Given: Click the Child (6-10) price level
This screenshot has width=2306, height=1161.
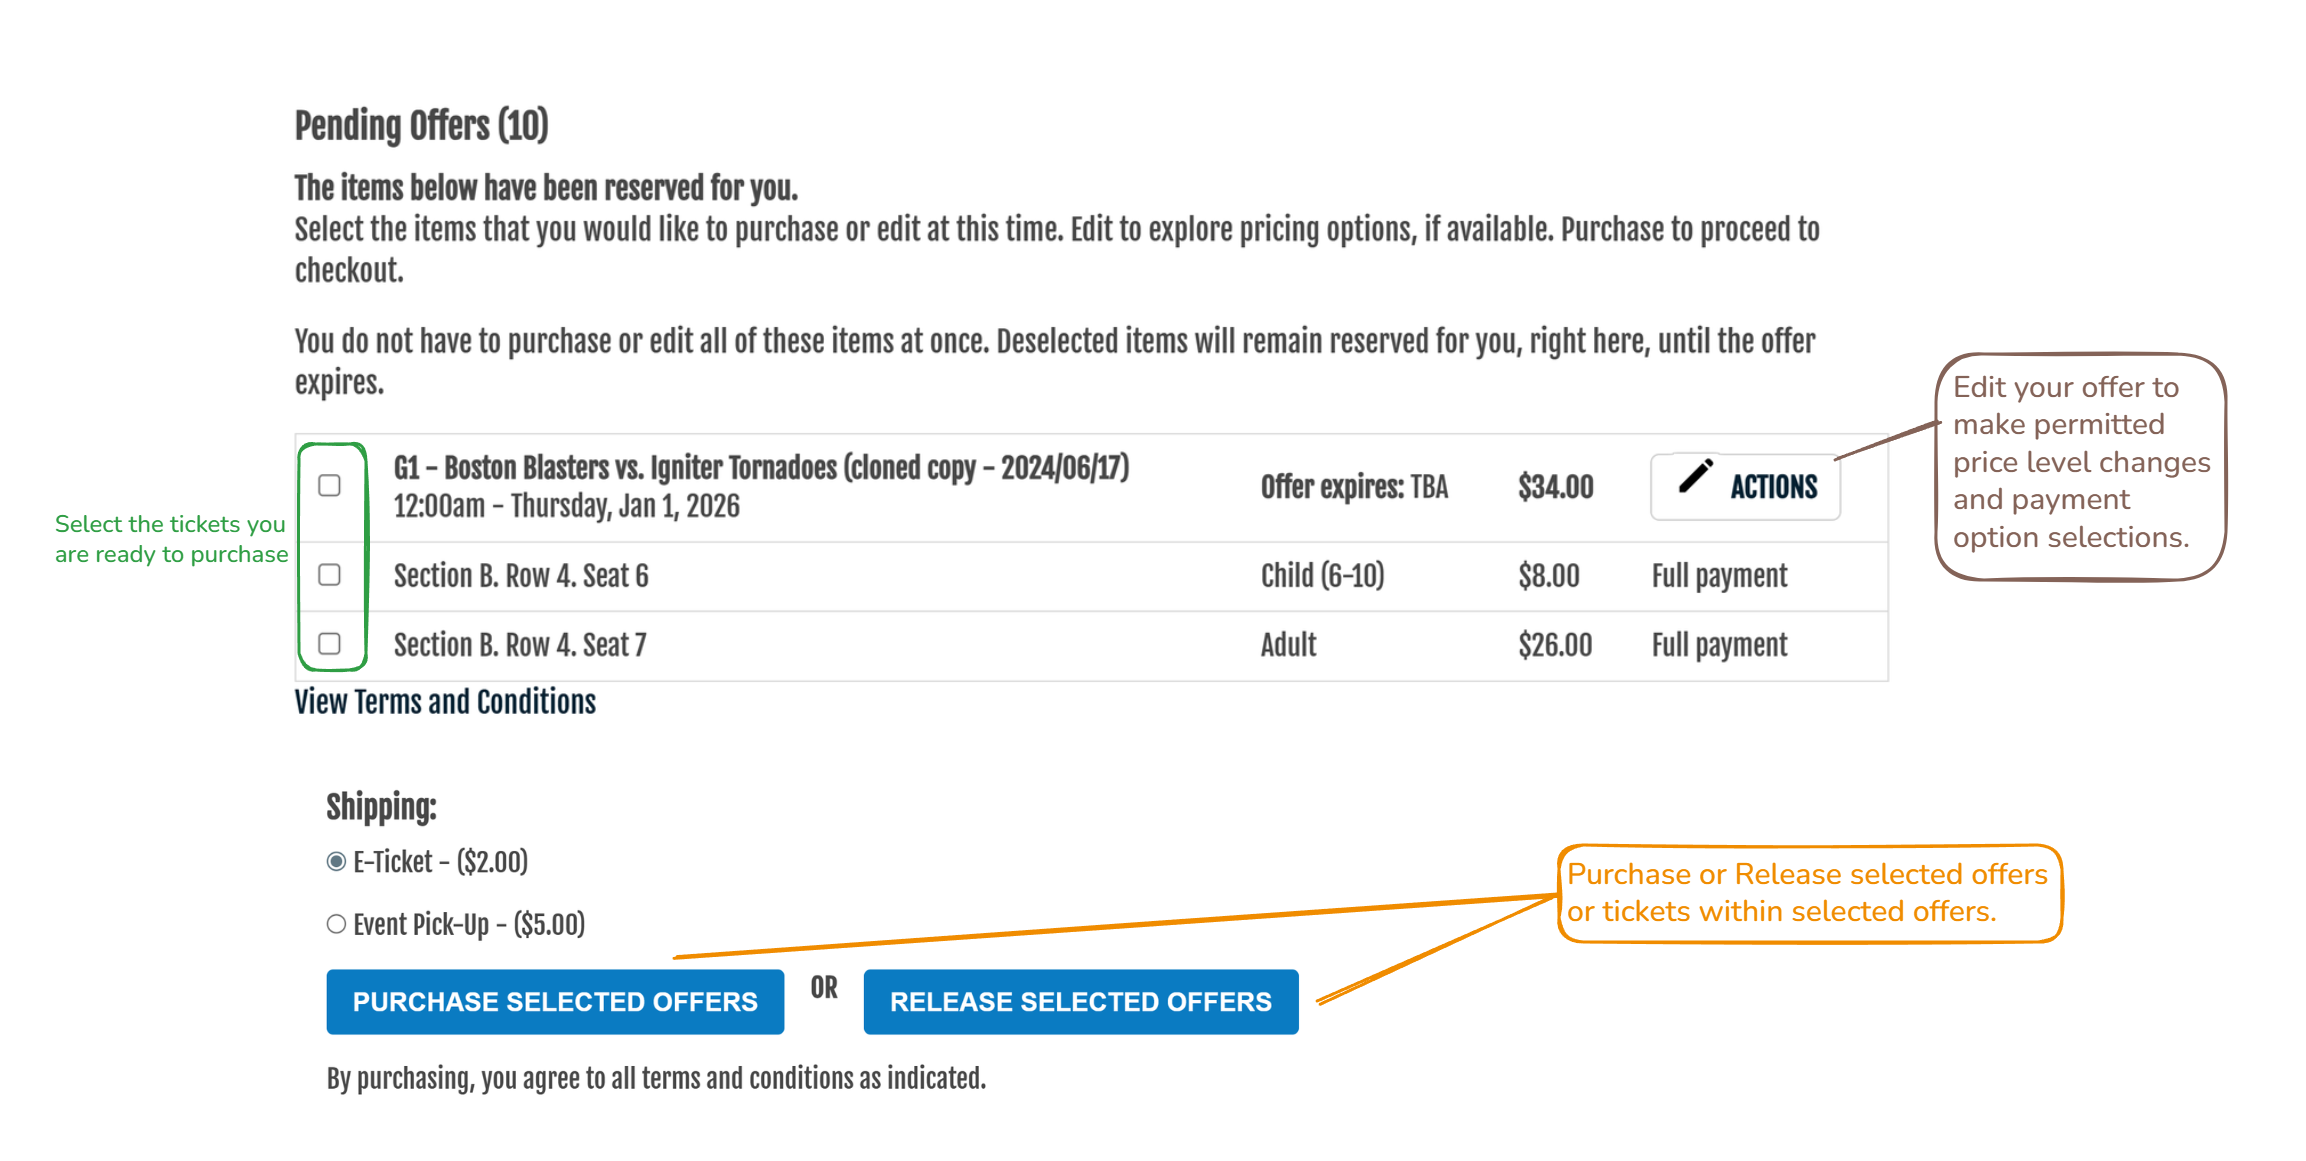Looking at the screenshot, I should [x=1322, y=576].
